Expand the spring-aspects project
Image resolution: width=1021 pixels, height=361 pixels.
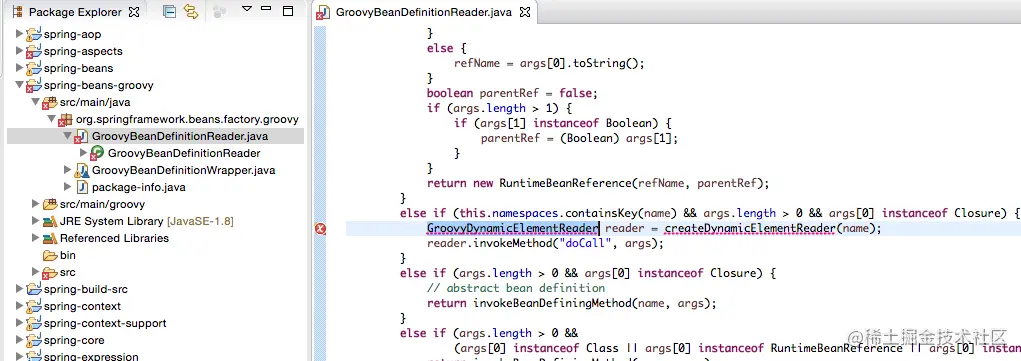tap(20, 51)
